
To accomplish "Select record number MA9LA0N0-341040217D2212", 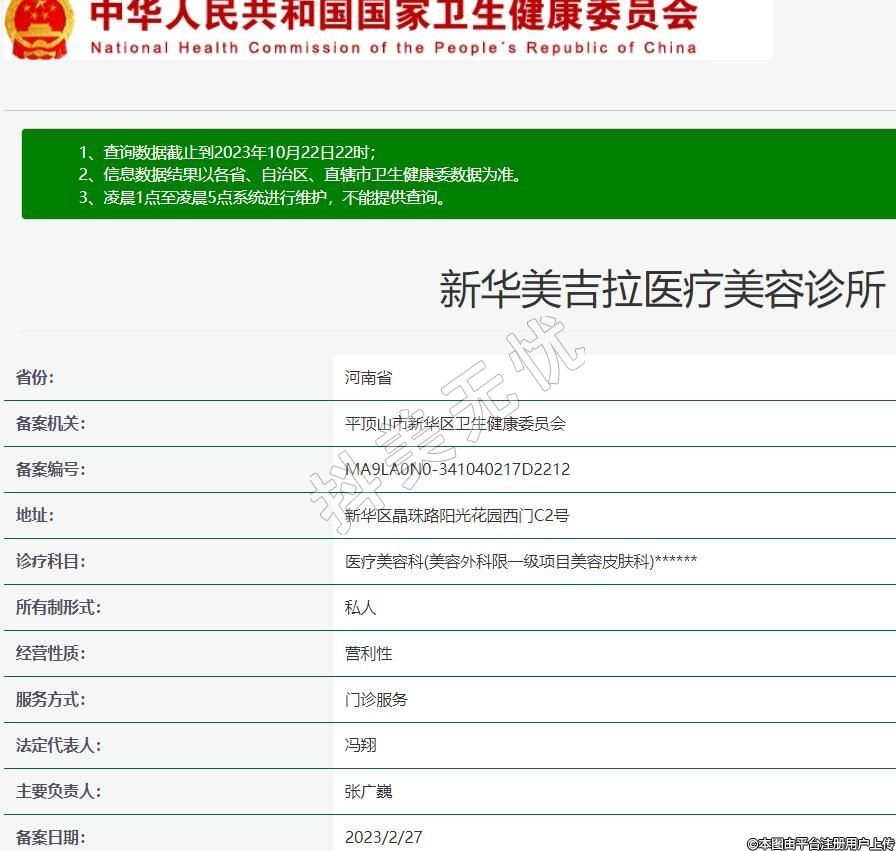I will [x=457, y=470].
